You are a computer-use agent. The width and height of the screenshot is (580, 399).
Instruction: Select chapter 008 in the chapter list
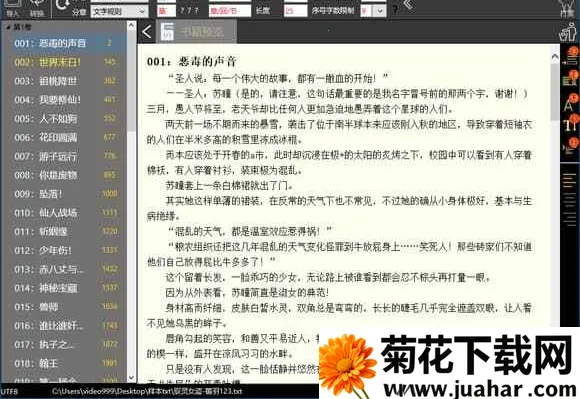(64, 175)
